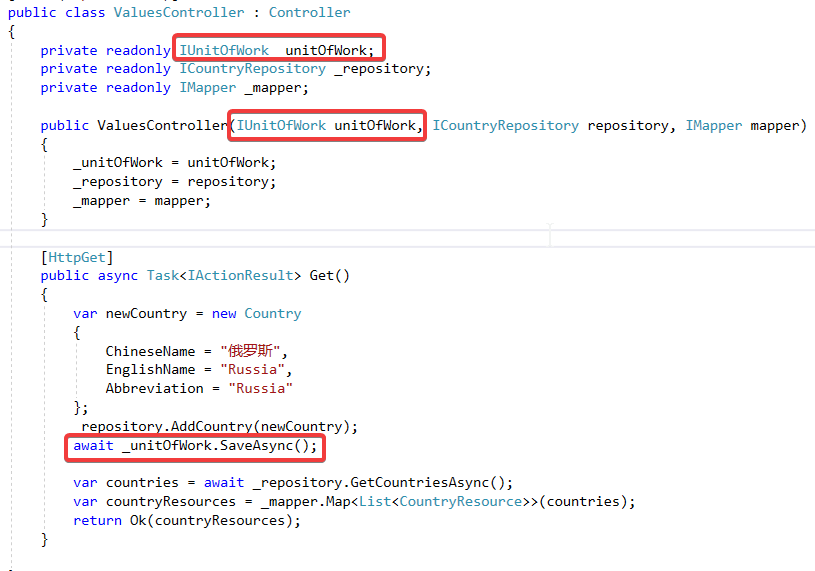Click await on the SaveAsync line

(93, 446)
